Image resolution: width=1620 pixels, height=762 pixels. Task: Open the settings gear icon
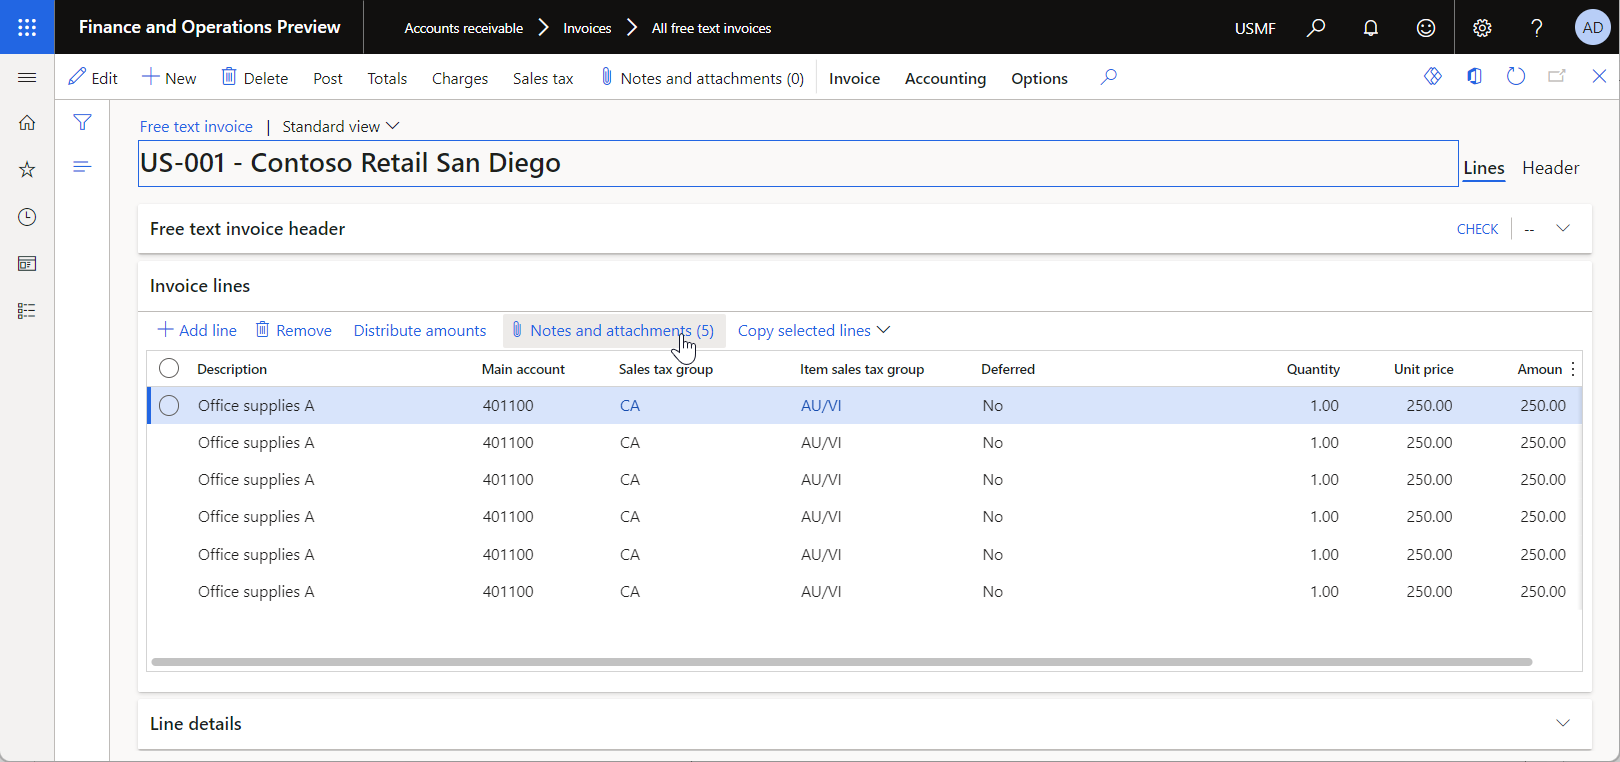tap(1482, 28)
